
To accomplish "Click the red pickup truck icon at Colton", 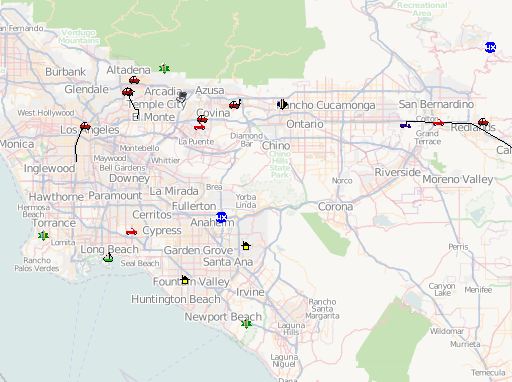I will click(x=438, y=123).
